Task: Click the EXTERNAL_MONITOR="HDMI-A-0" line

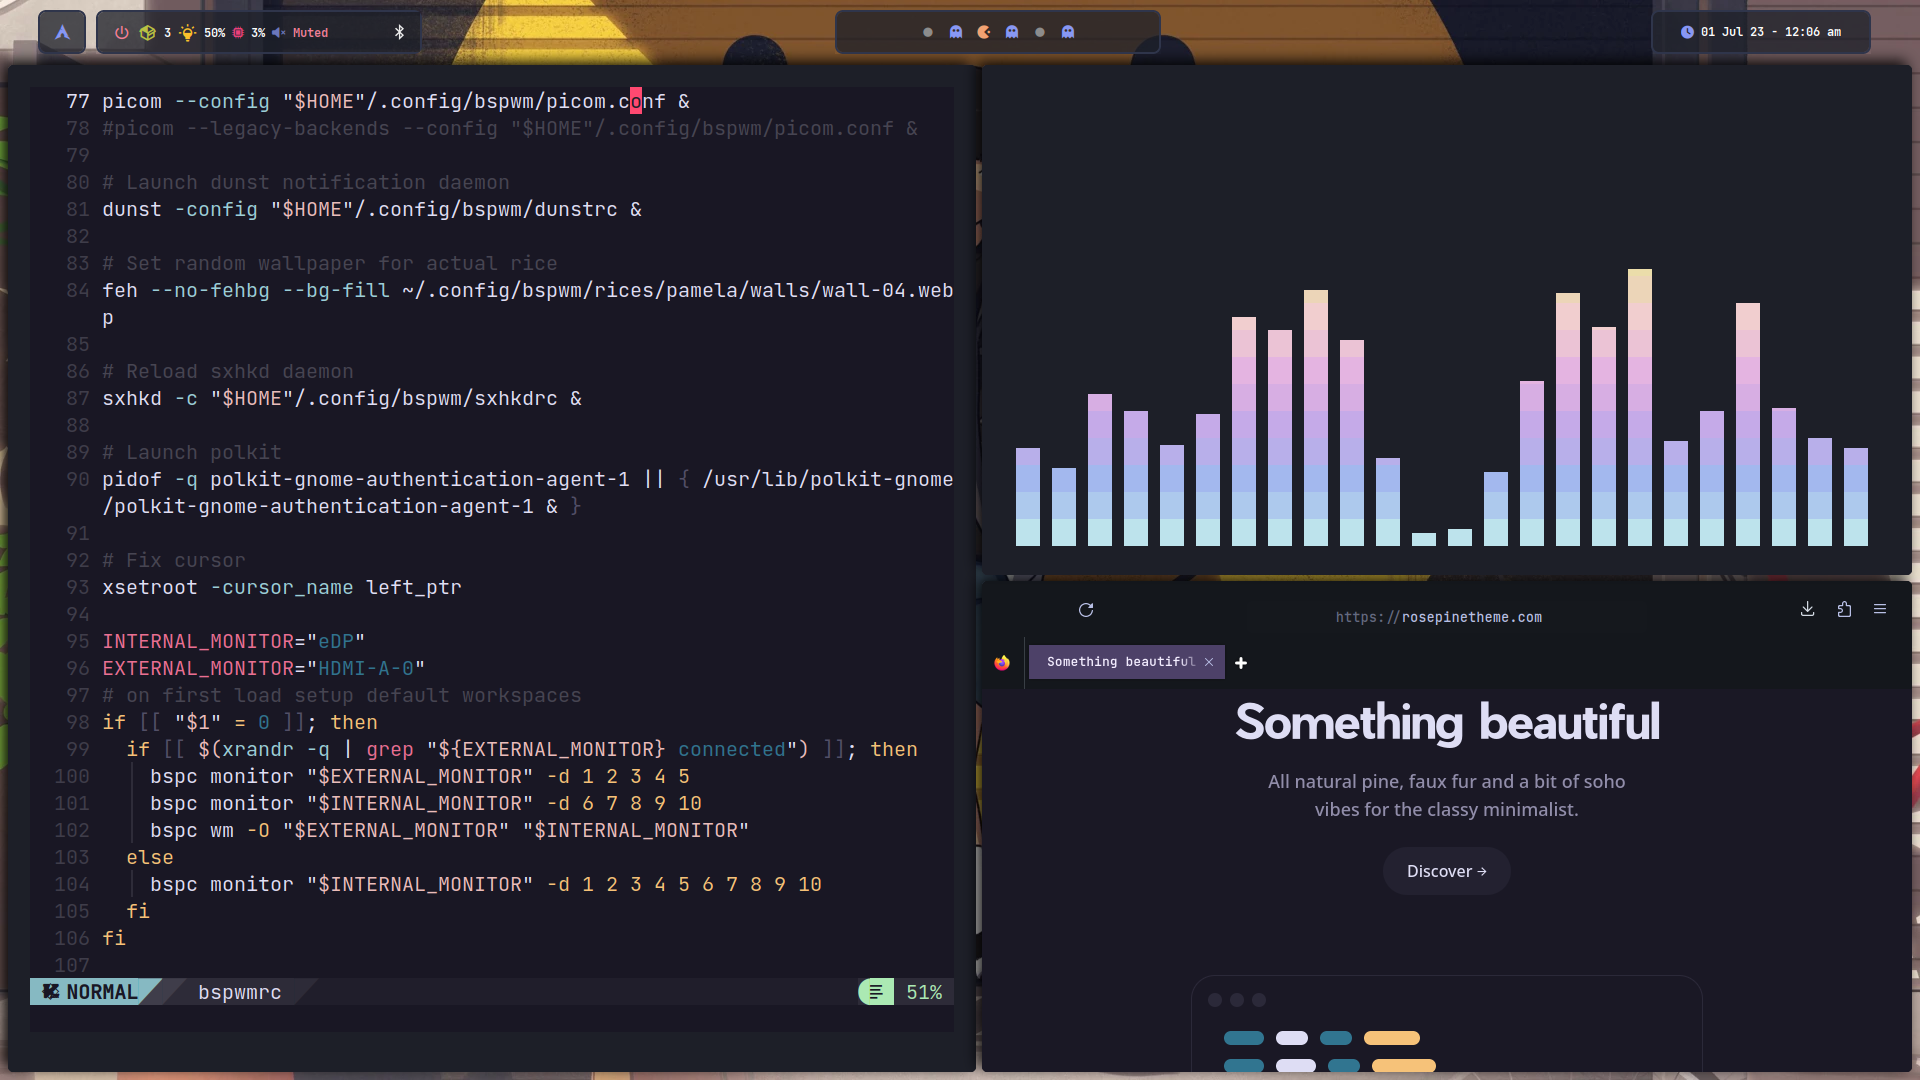Action: pyautogui.click(x=263, y=668)
